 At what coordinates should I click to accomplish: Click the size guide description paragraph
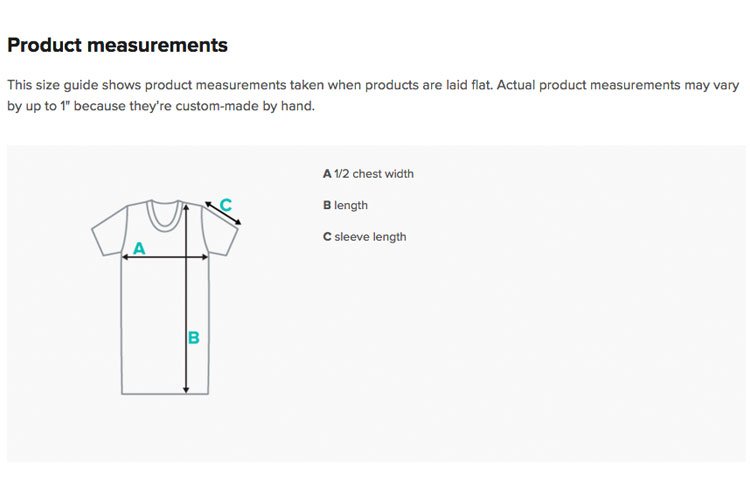(373, 95)
